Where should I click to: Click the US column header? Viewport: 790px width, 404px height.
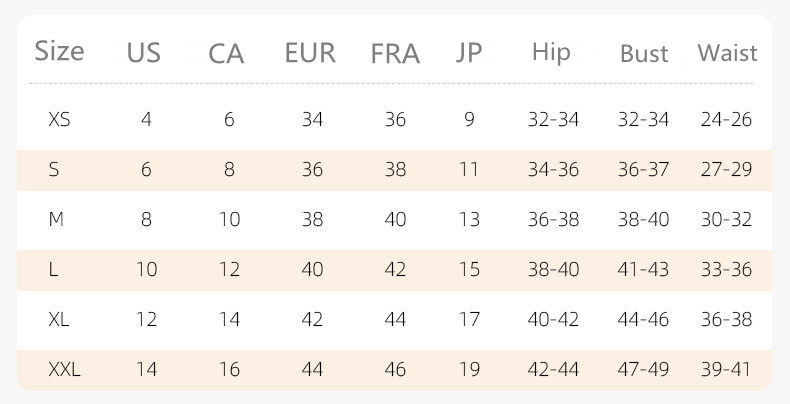pyautogui.click(x=144, y=53)
